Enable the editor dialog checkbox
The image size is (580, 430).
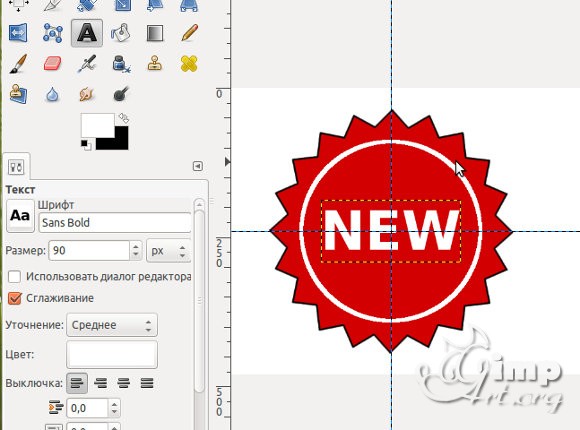pos(14,276)
